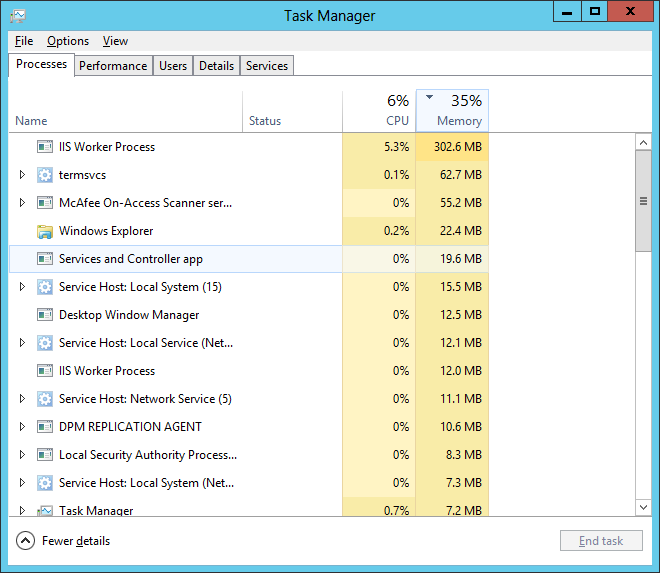
Task: Click the DPM REPLICATION AGENT process icon
Action: [45, 427]
